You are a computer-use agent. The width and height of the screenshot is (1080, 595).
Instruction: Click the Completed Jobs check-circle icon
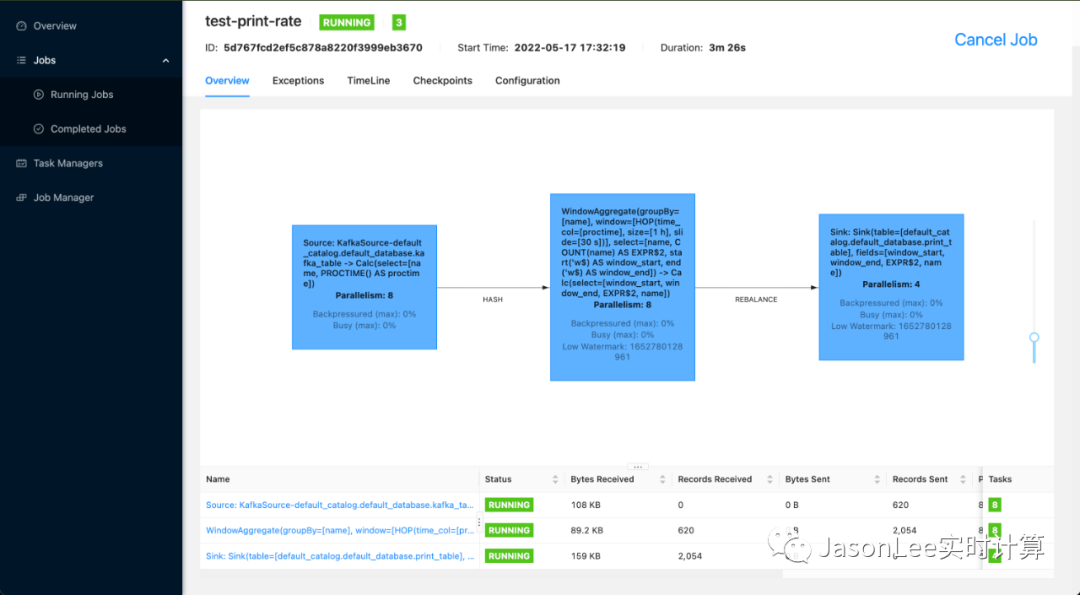(39, 129)
